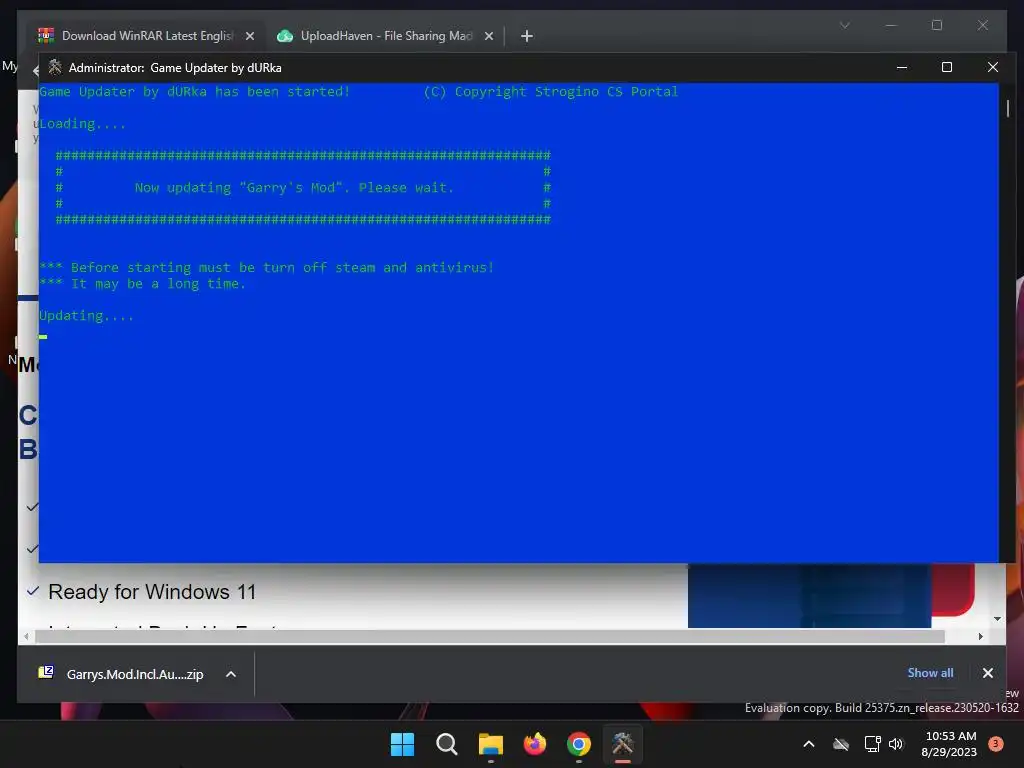The height and width of the screenshot is (768, 1024).
Task: Click the 'Loading....' console line
Action: [x=82, y=124]
